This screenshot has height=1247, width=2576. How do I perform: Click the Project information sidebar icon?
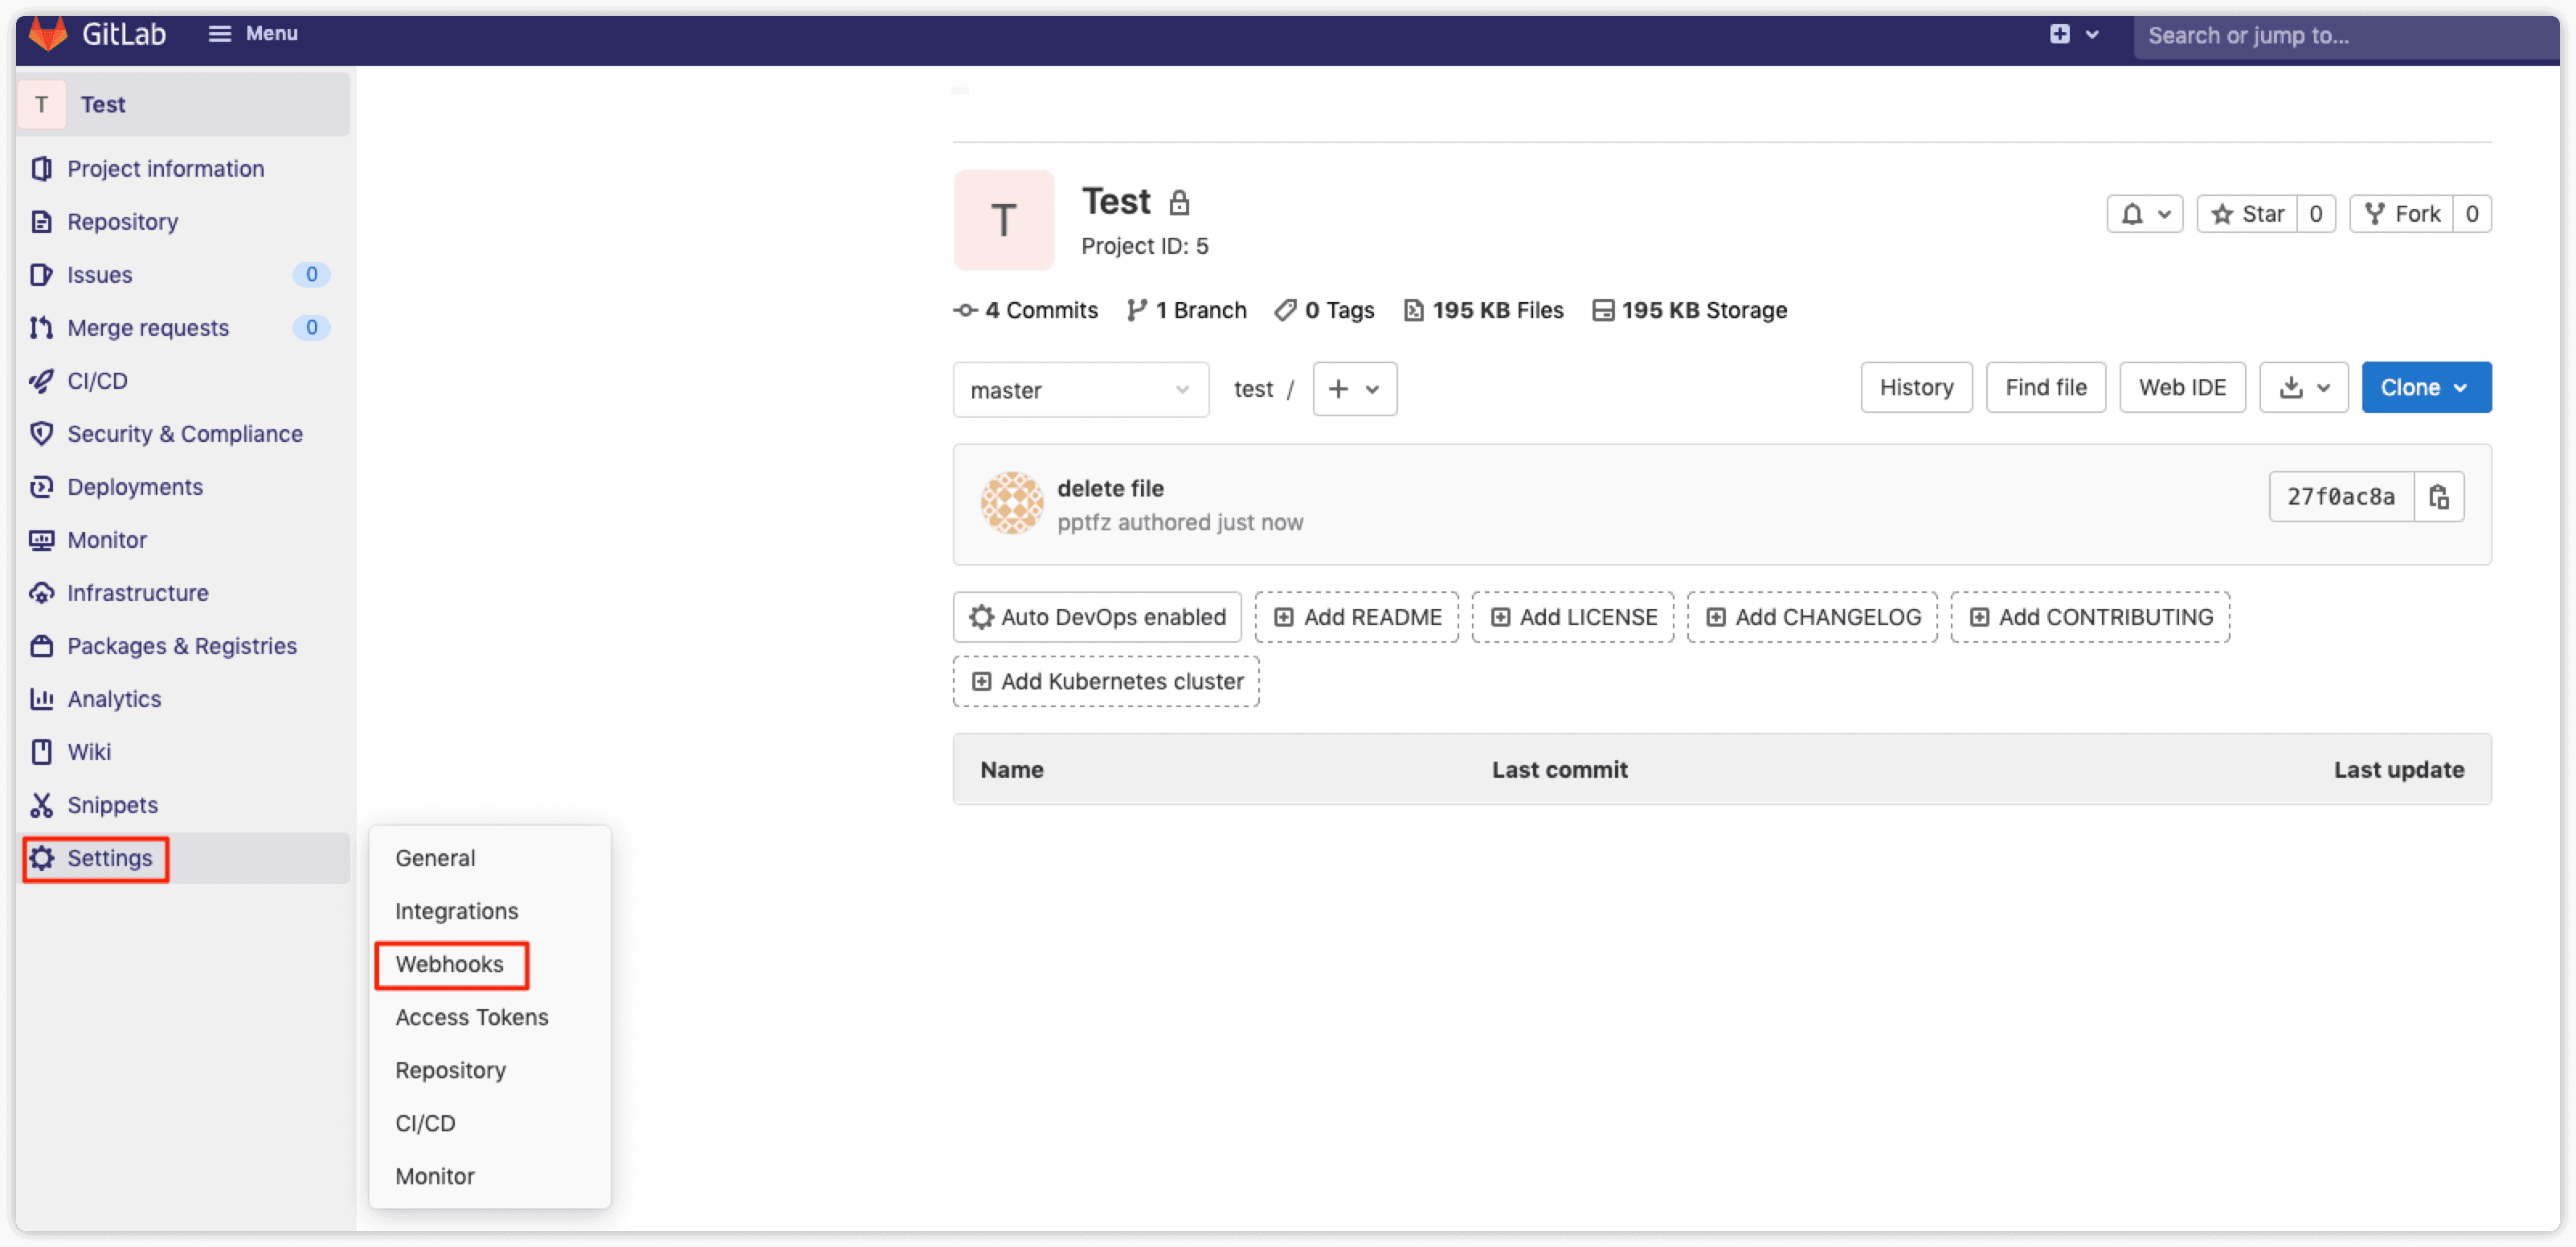click(x=41, y=168)
